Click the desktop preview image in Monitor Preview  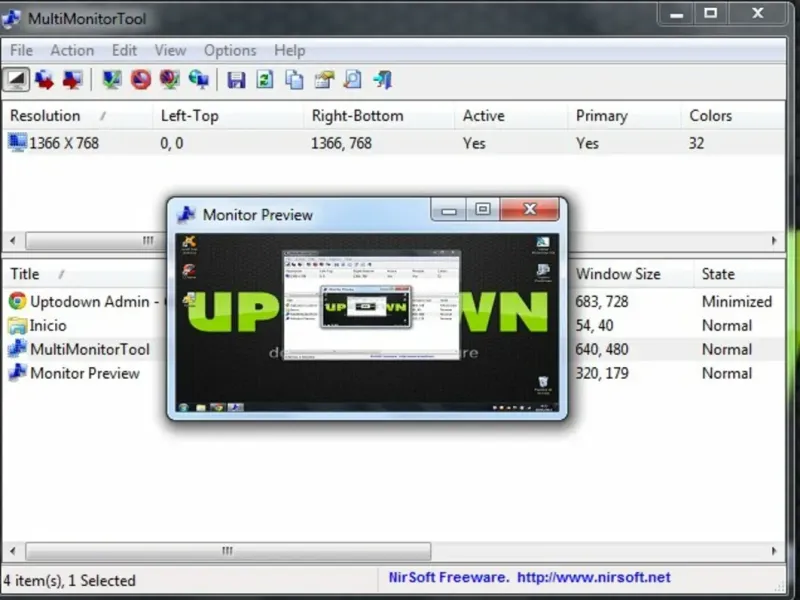[x=367, y=323]
